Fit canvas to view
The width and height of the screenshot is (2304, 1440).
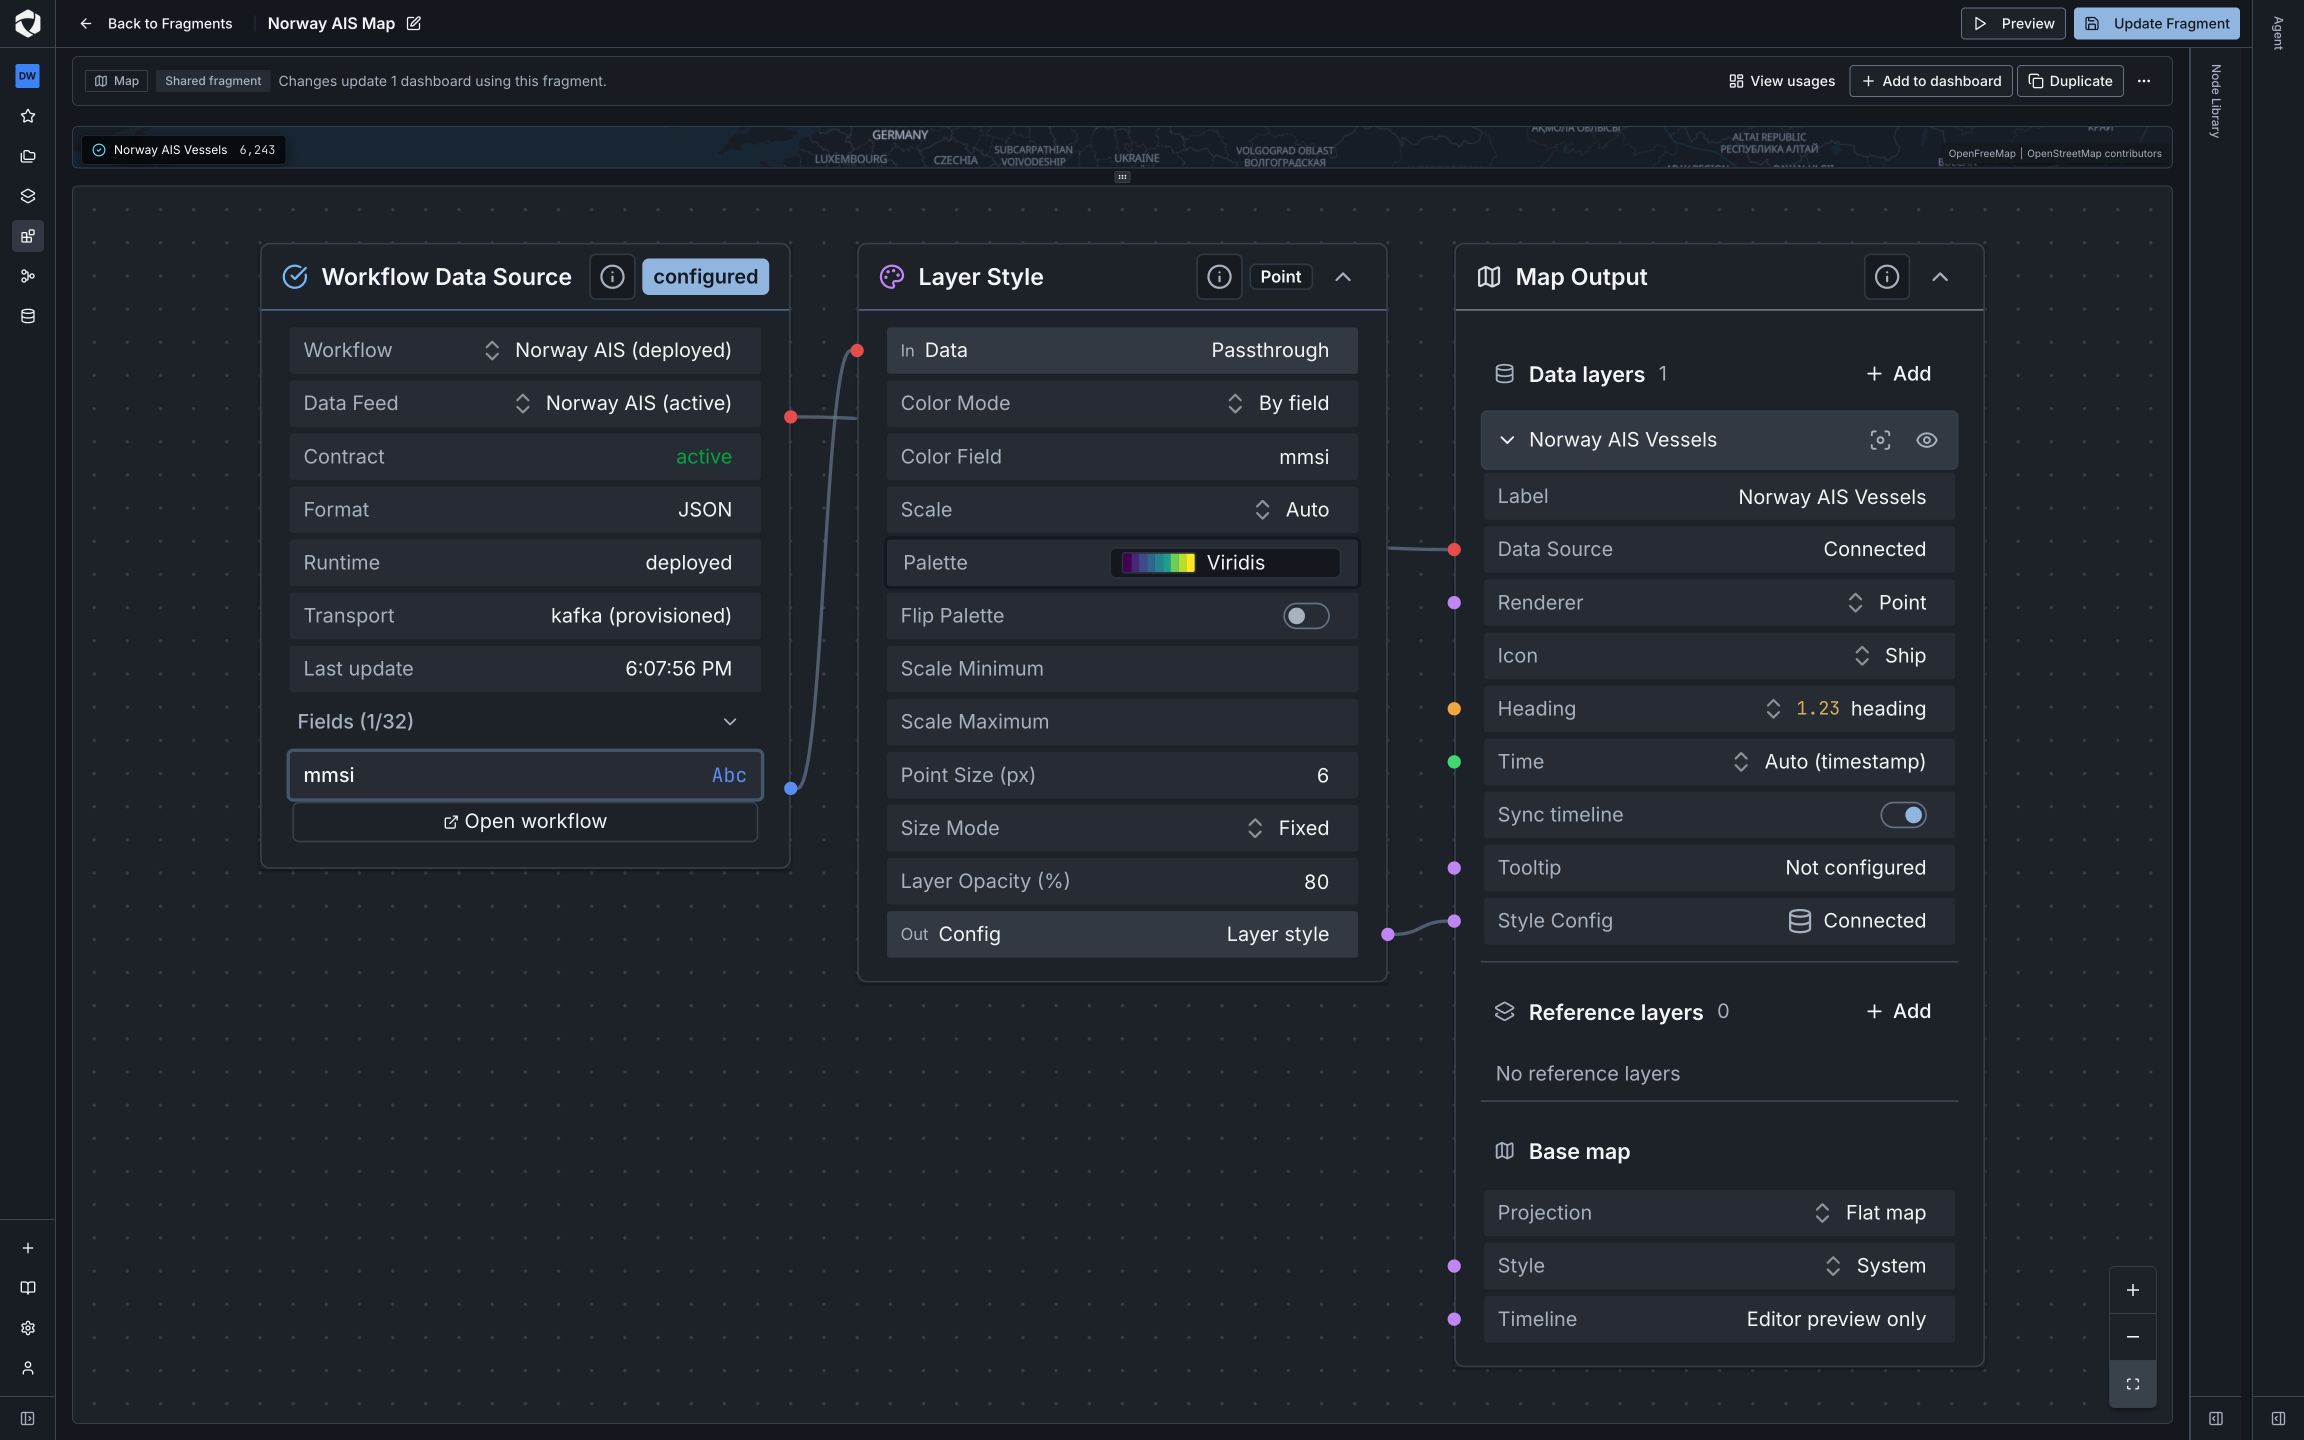(x=2133, y=1384)
